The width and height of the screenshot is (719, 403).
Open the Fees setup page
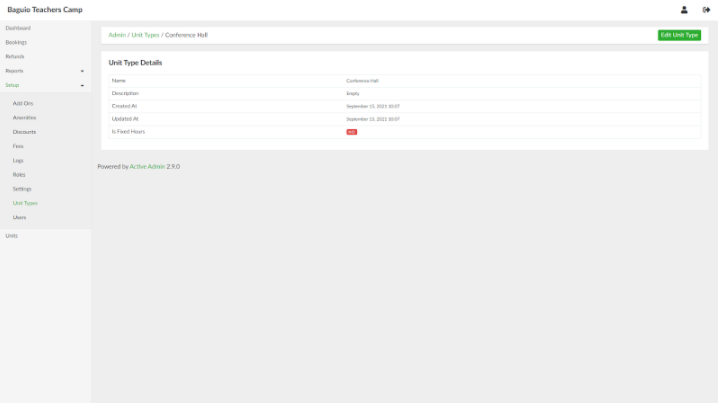coord(18,146)
